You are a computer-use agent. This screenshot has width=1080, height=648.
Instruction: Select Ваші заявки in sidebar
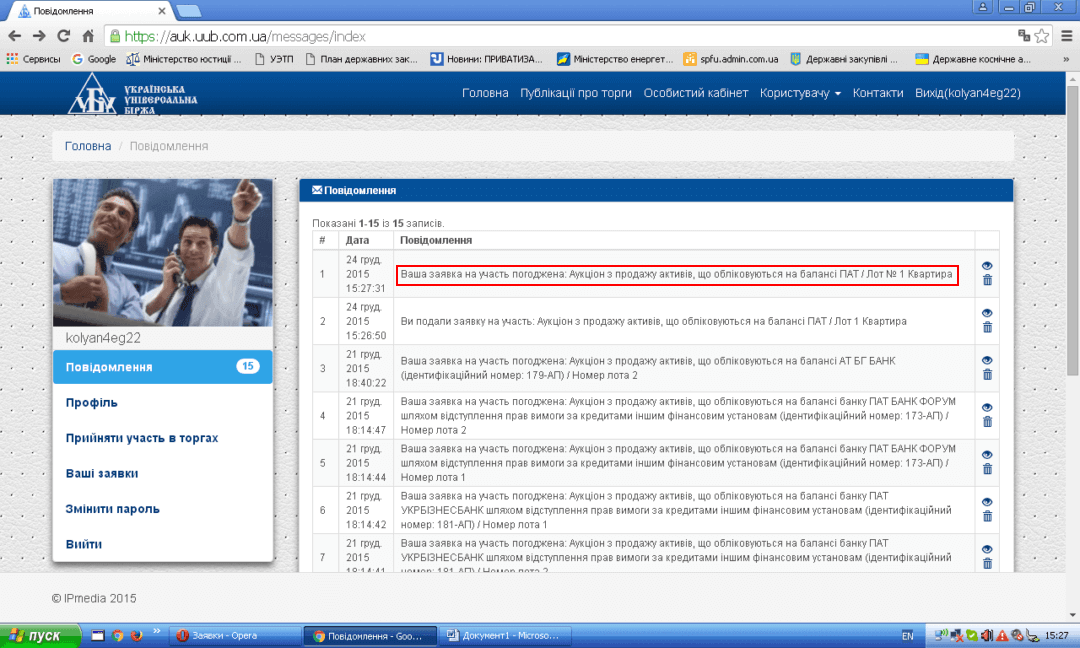coord(102,473)
